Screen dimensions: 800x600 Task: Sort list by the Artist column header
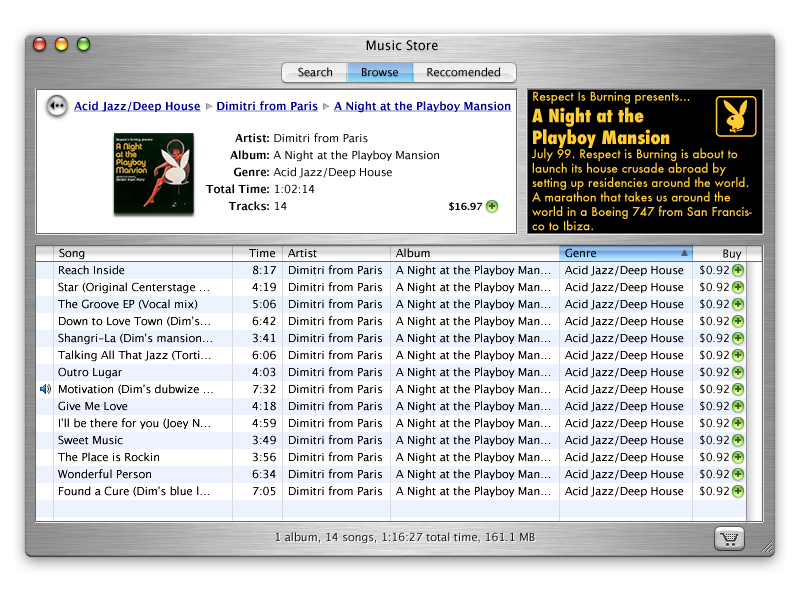coord(336,254)
